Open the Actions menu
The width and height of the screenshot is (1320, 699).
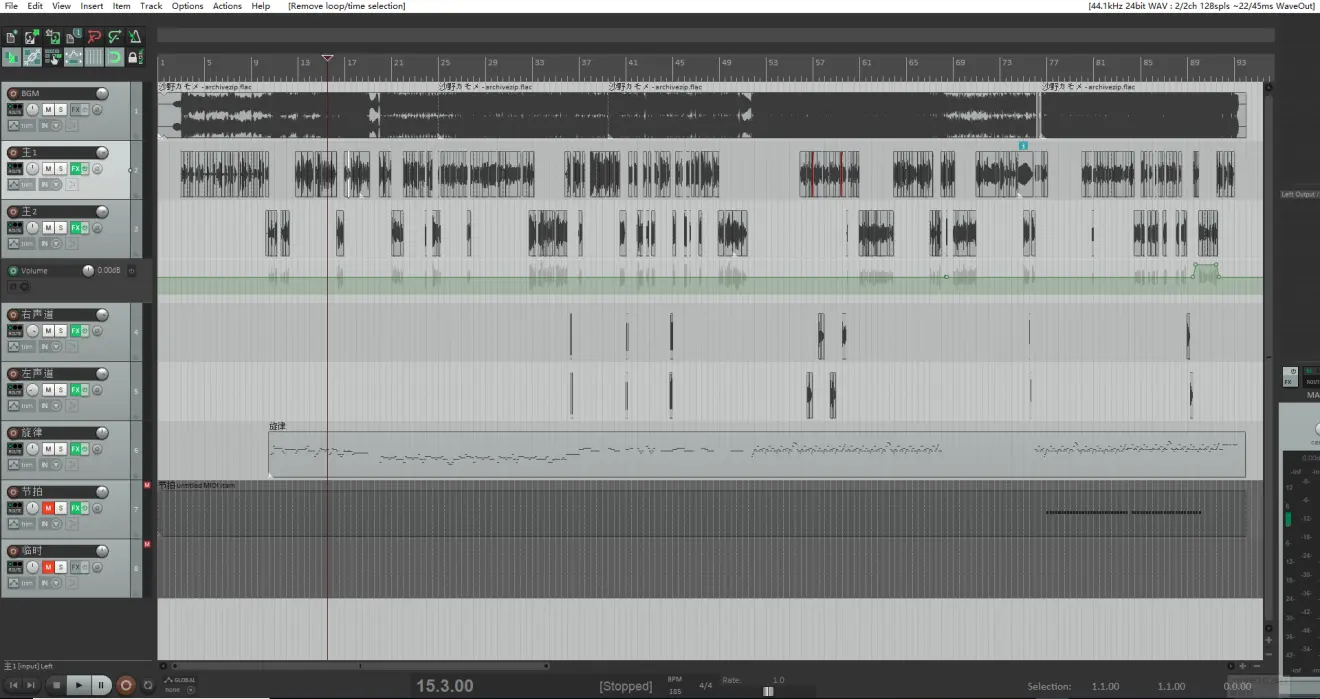pyautogui.click(x=227, y=6)
